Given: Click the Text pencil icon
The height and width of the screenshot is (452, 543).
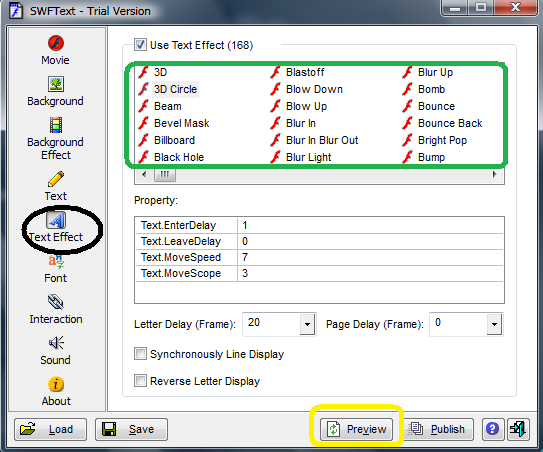Looking at the screenshot, I should (56, 179).
